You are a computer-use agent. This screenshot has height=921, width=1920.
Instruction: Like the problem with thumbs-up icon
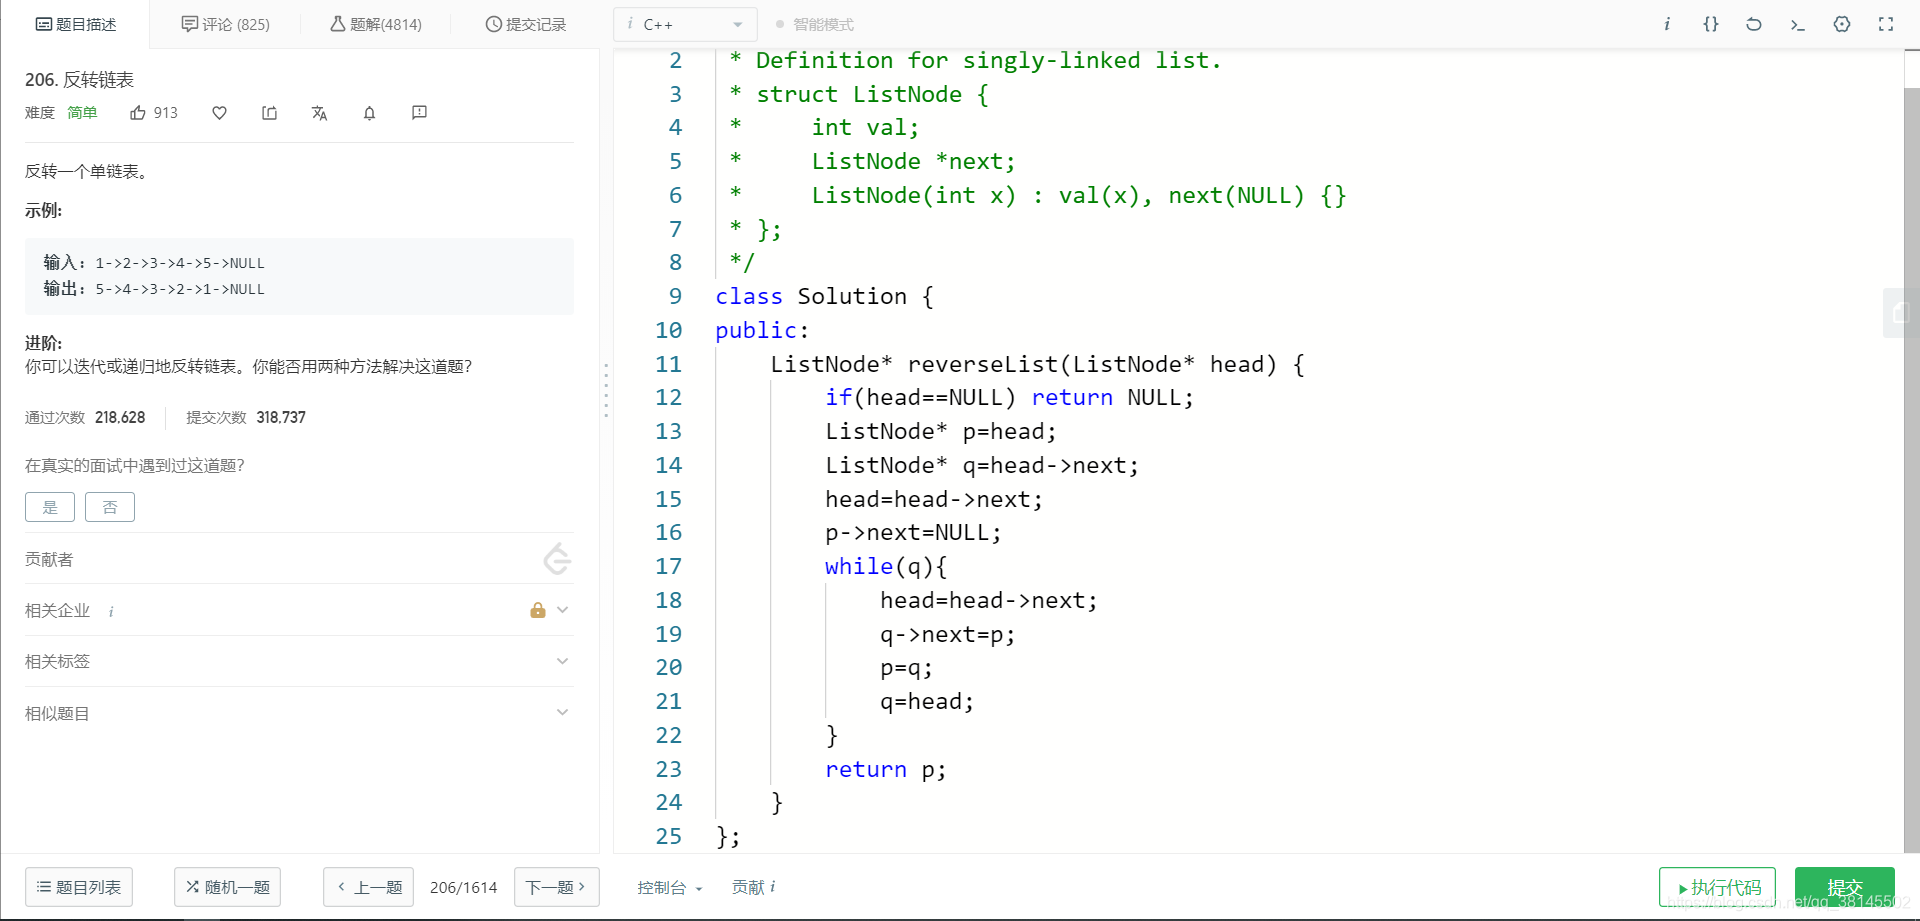(138, 113)
